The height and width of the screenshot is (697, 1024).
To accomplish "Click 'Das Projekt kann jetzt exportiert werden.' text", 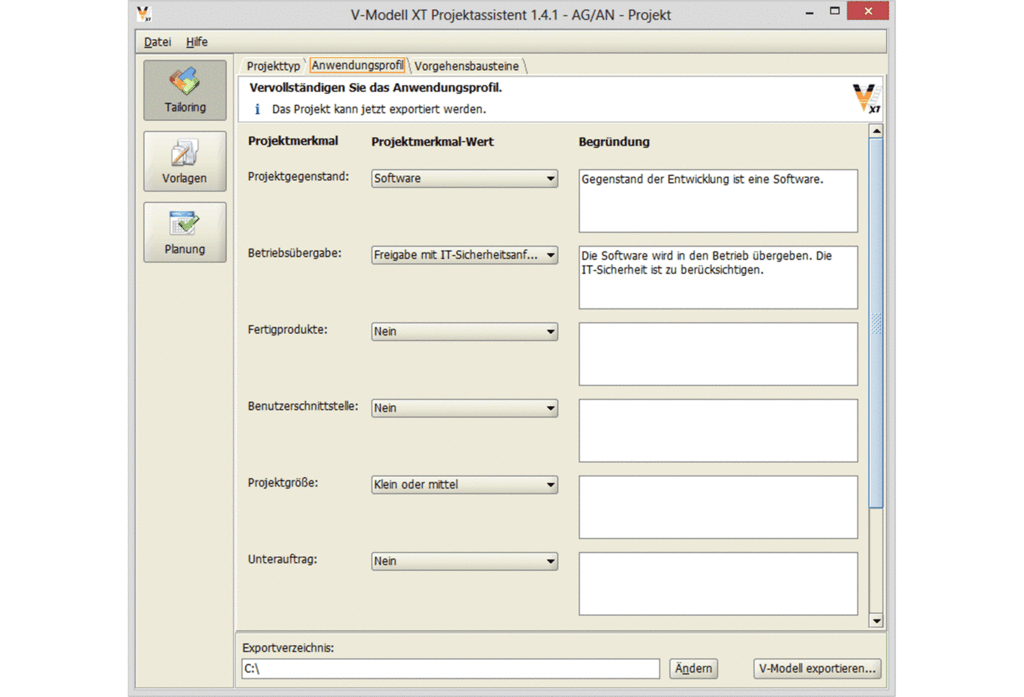I will (379, 109).
